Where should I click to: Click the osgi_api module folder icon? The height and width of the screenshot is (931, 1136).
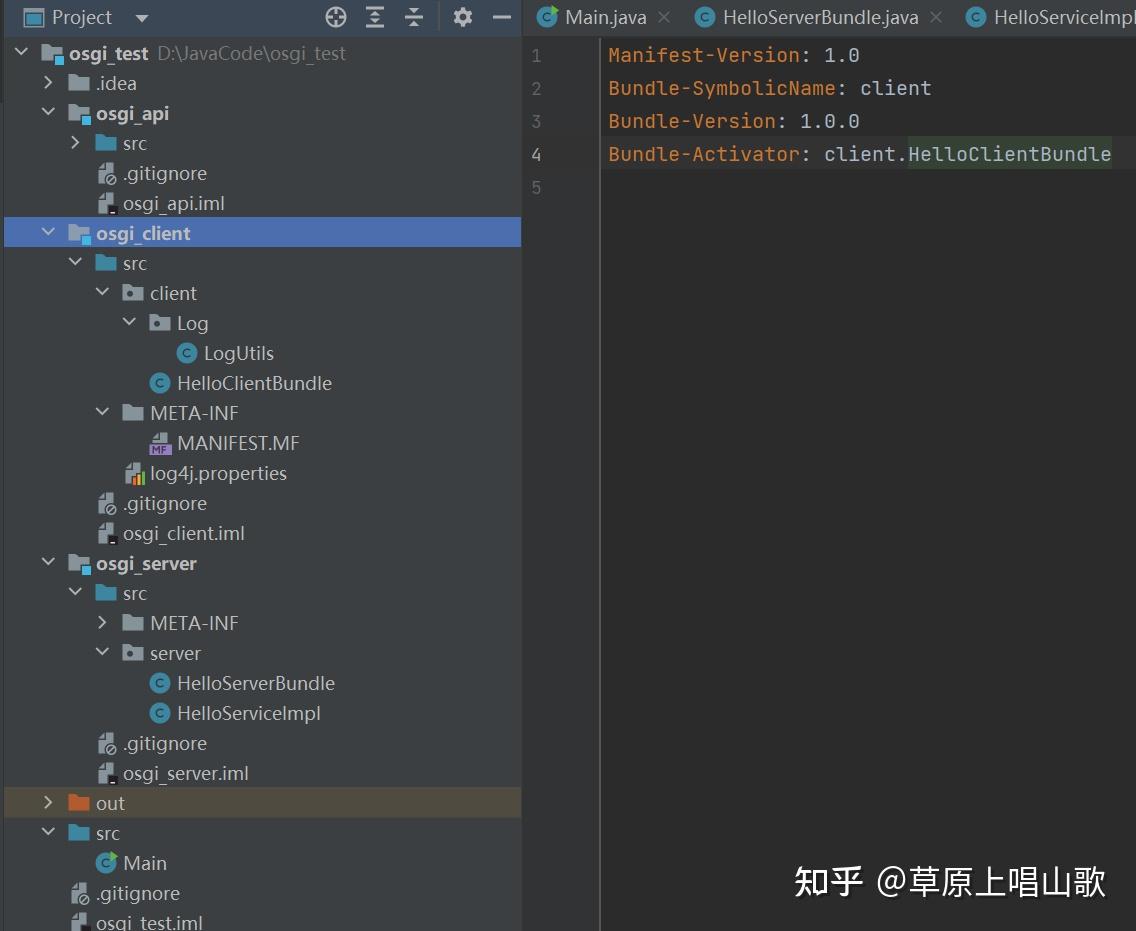tap(79, 114)
